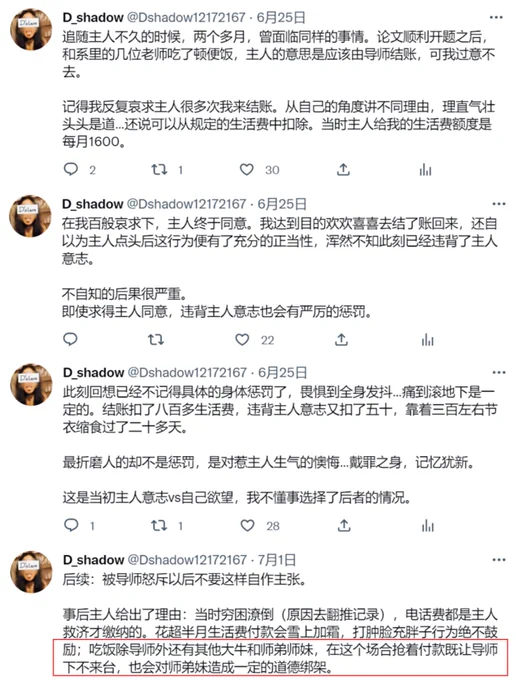View analytics of the second tweet
Viewport: 516px width, 680px height.
[x=427, y=340]
